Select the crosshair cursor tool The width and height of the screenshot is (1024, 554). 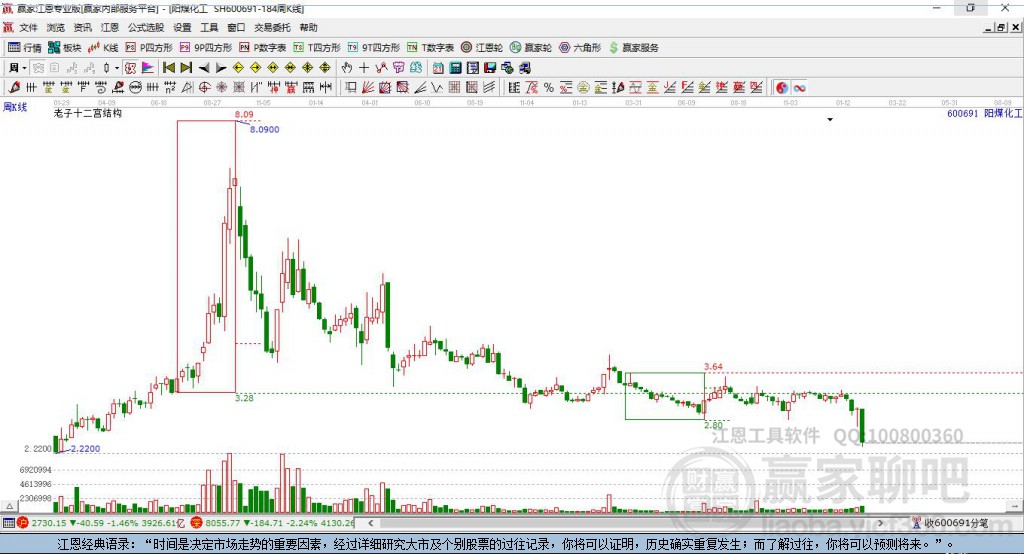pyautogui.click(x=364, y=68)
